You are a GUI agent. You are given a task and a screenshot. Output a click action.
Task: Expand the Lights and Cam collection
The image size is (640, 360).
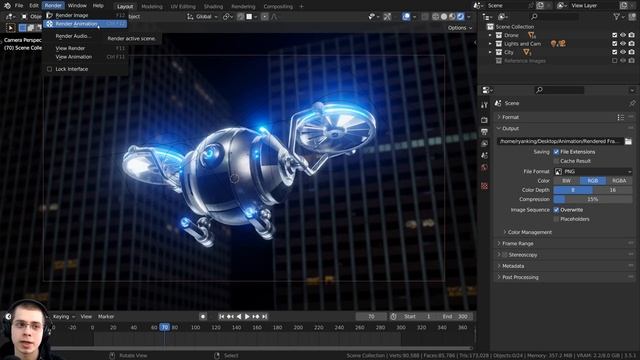point(491,44)
